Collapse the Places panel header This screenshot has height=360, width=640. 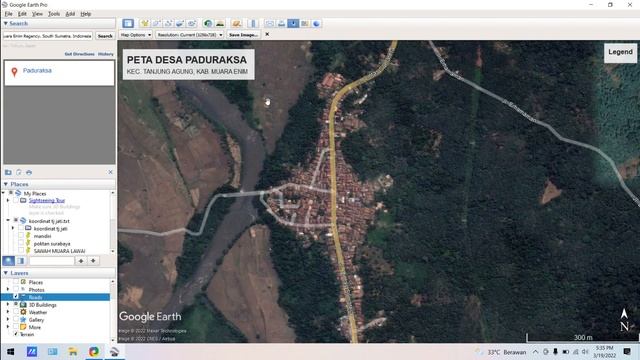click(x=59, y=184)
